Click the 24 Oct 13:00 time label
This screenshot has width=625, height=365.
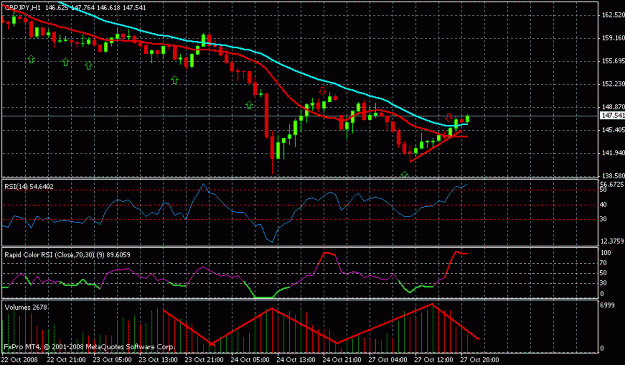pyautogui.click(x=296, y=359)
